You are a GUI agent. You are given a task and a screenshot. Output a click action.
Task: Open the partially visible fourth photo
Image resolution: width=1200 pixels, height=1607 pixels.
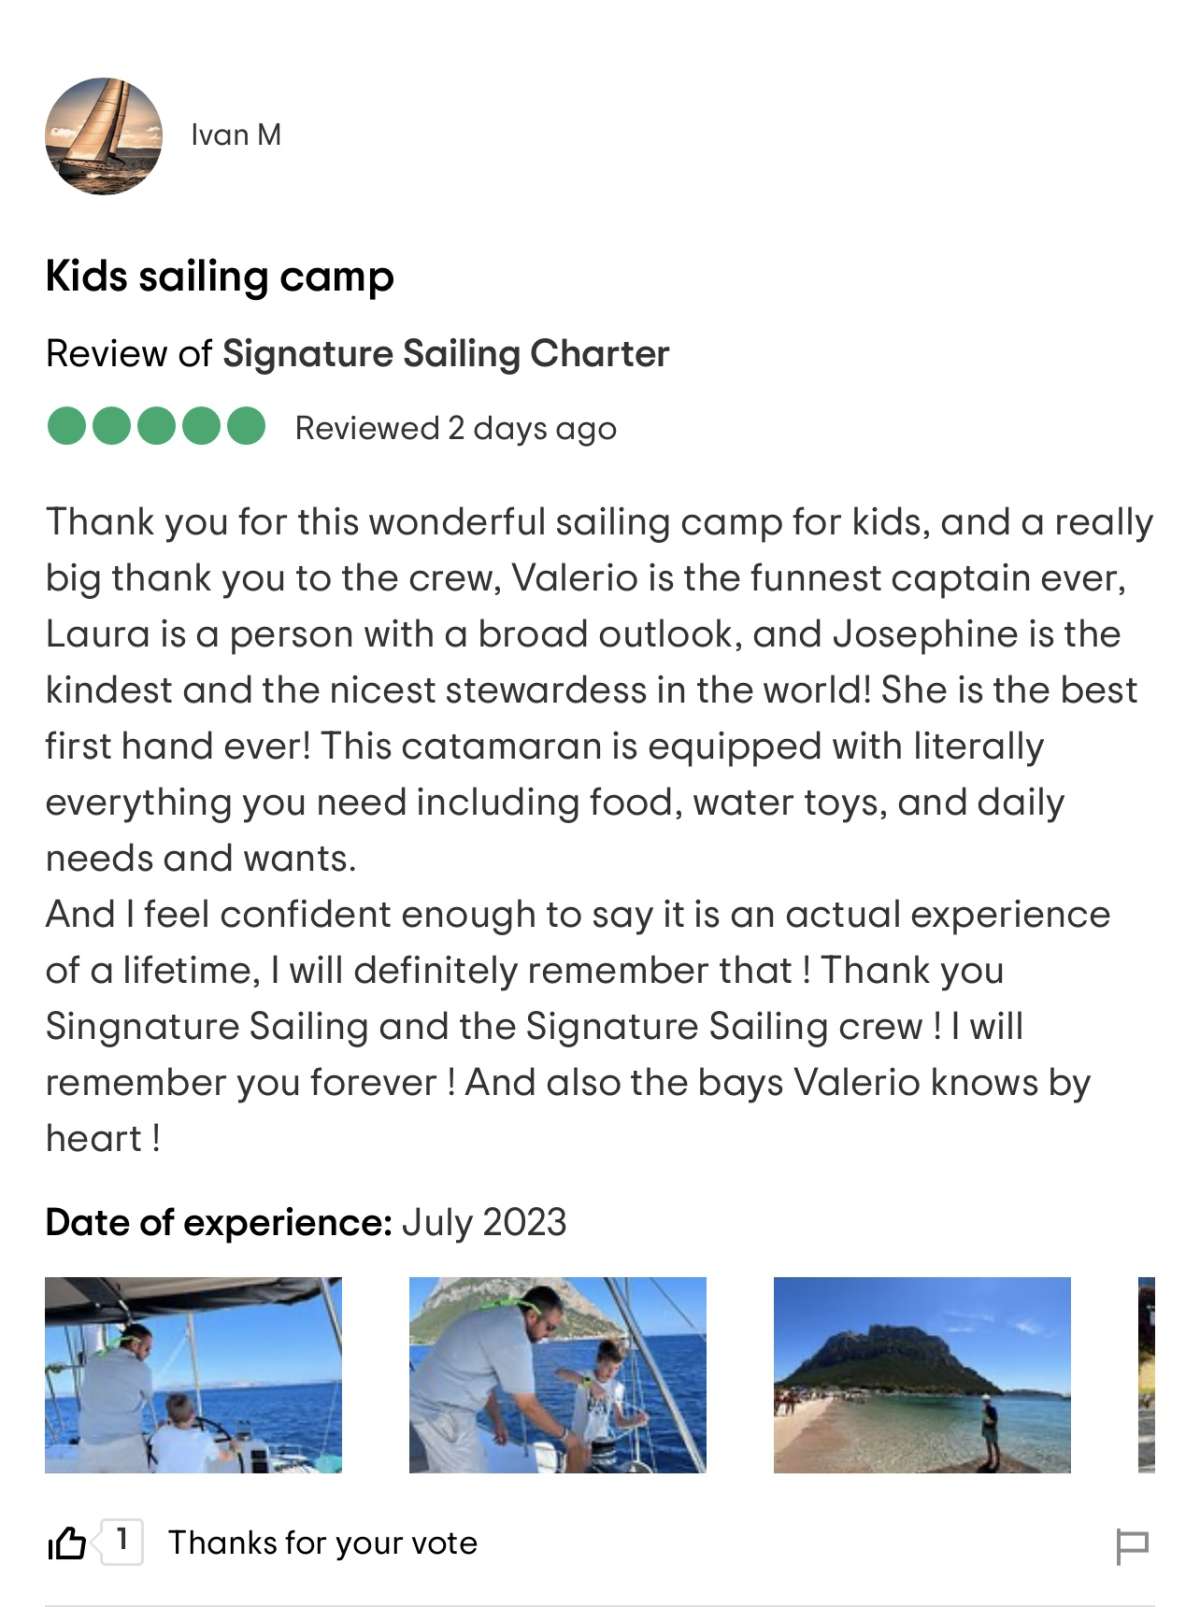(1146, 1374)
